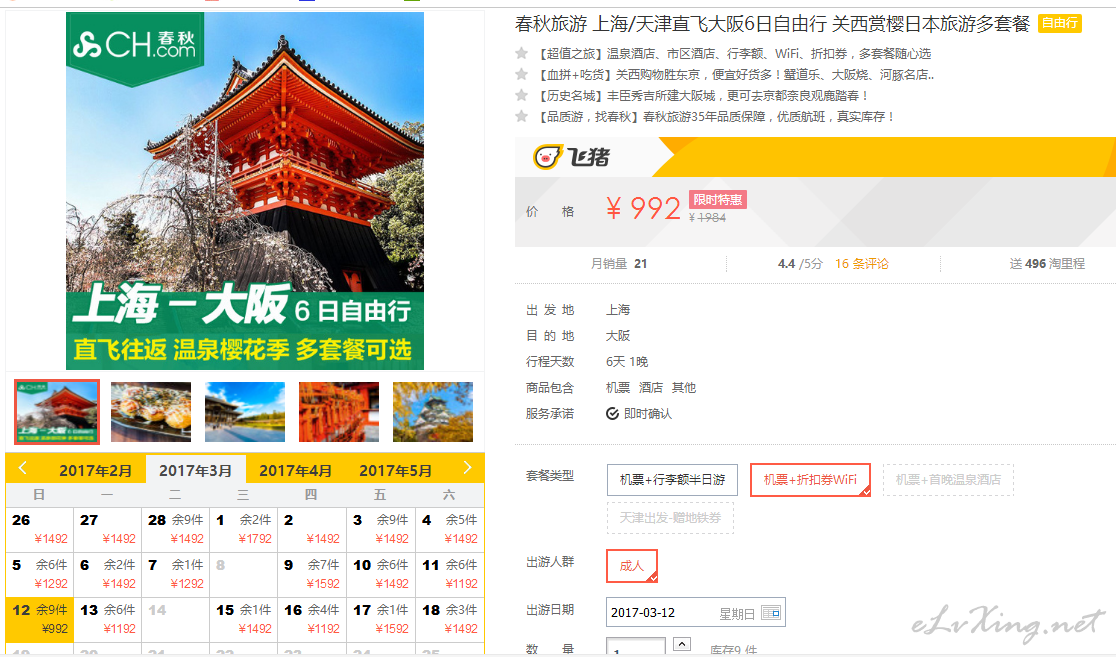
Task: Click the 自由行 tag next to title
Action: click(x=1060, y=23)
